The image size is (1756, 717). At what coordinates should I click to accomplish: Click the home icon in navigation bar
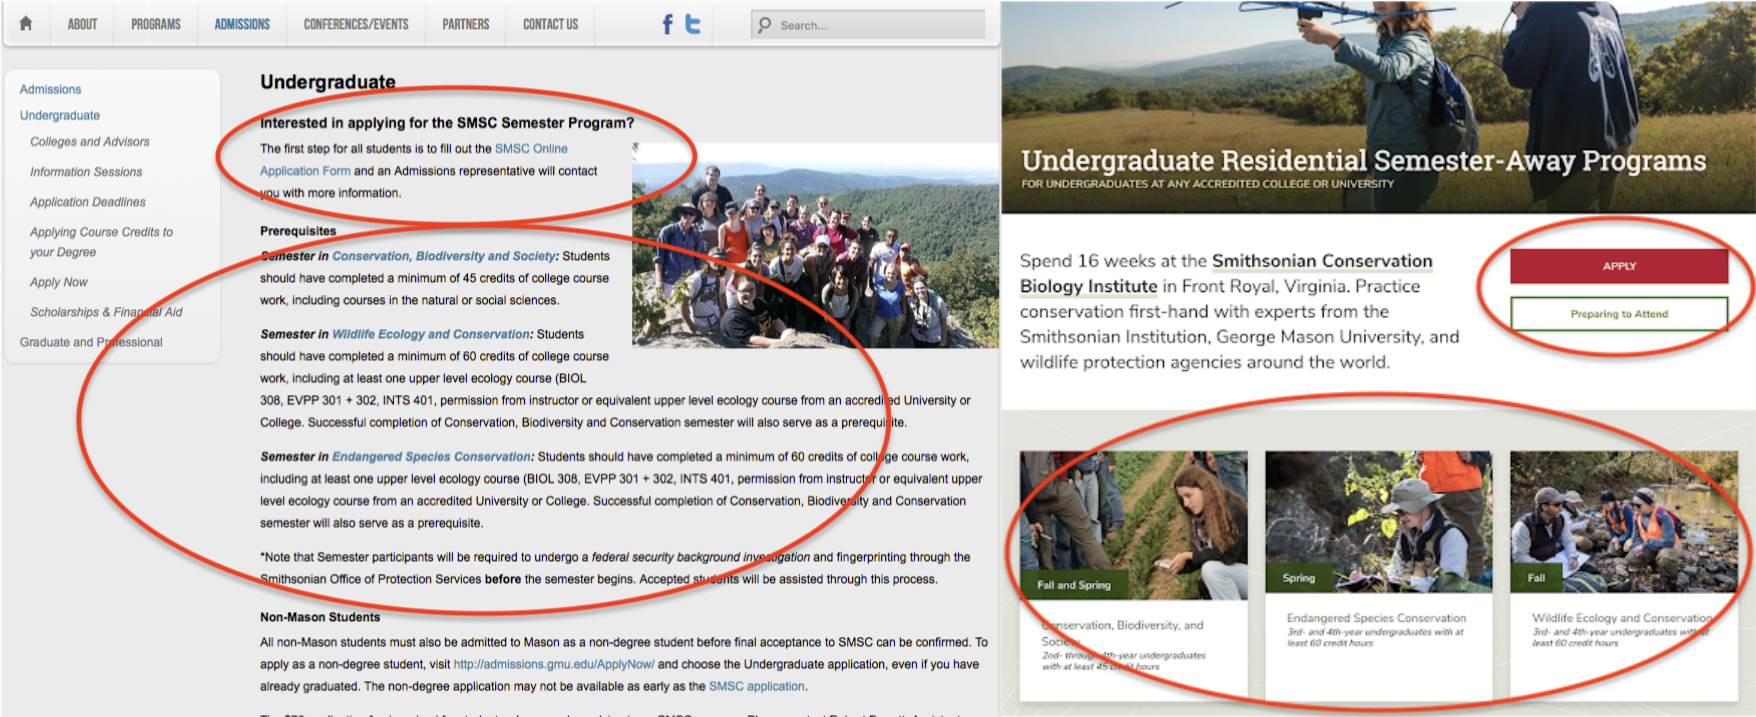[x=26, y=23]
